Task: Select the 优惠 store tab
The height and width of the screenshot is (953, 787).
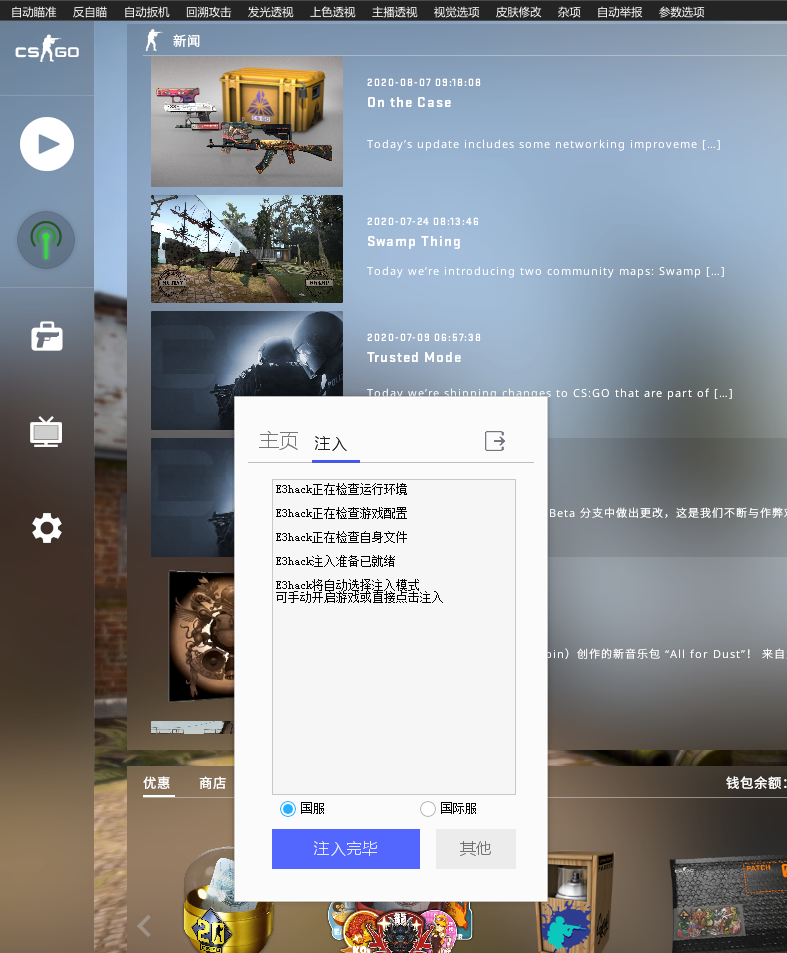Action: [x=156, y=783]
